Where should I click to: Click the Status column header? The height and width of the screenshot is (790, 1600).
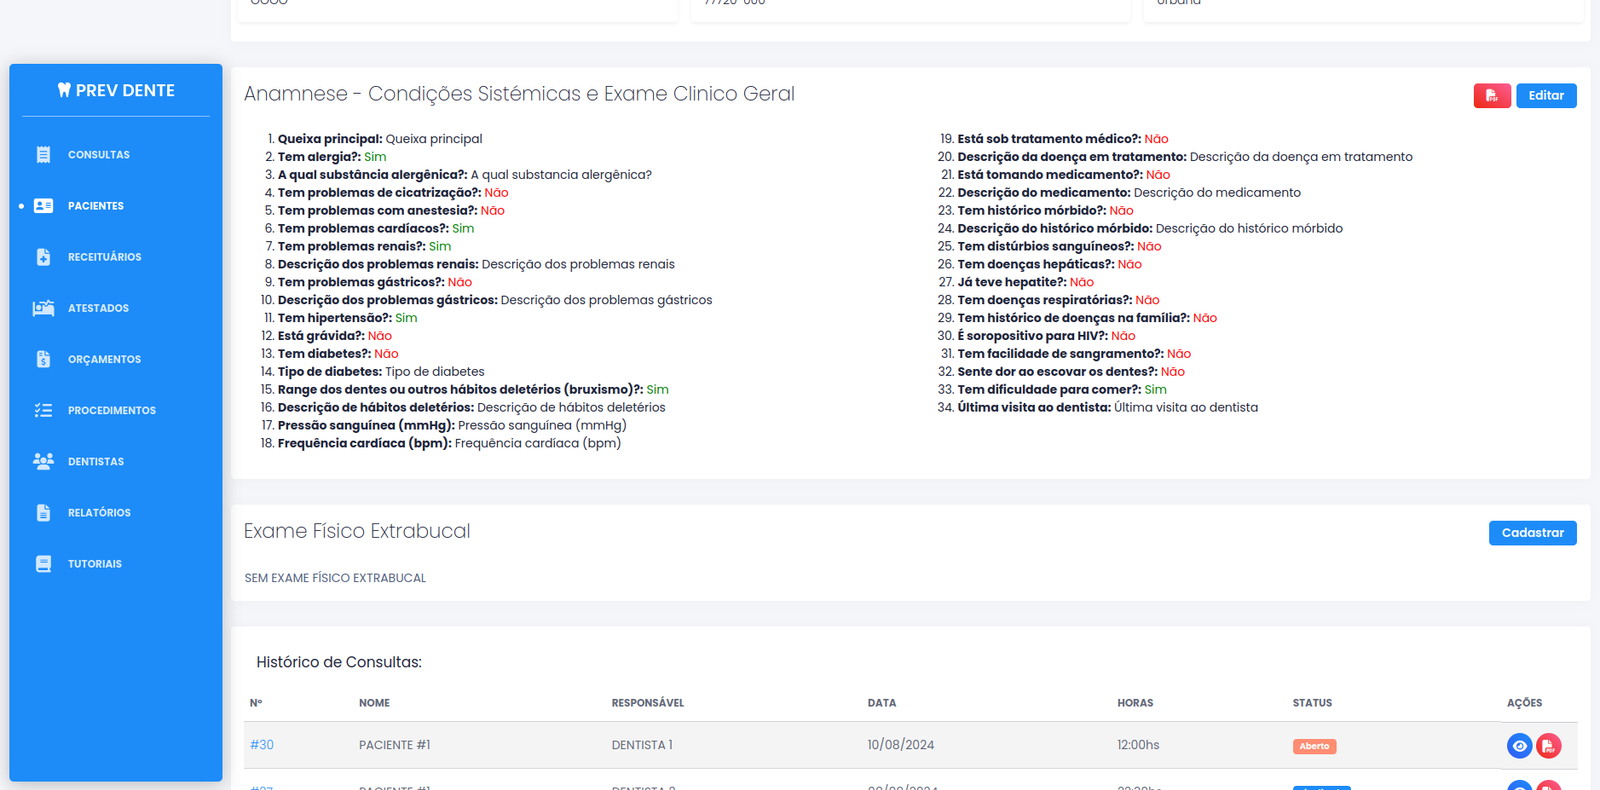[x=1312, y=703]
